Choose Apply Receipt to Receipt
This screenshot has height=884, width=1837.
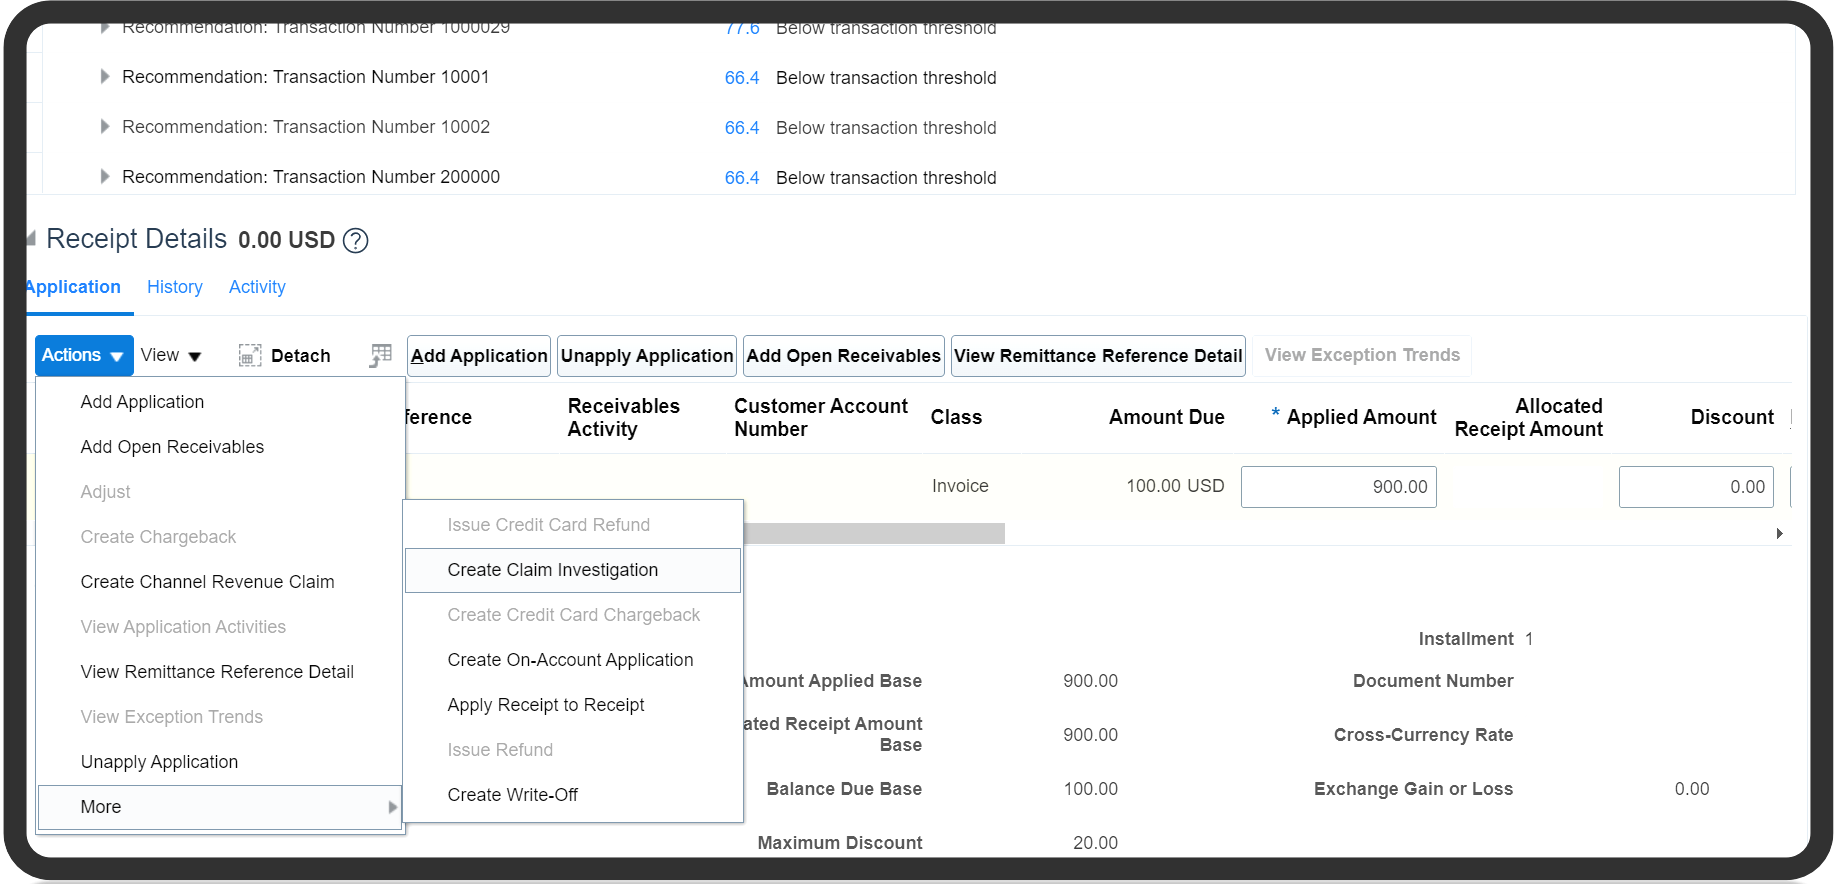(546, 705)
